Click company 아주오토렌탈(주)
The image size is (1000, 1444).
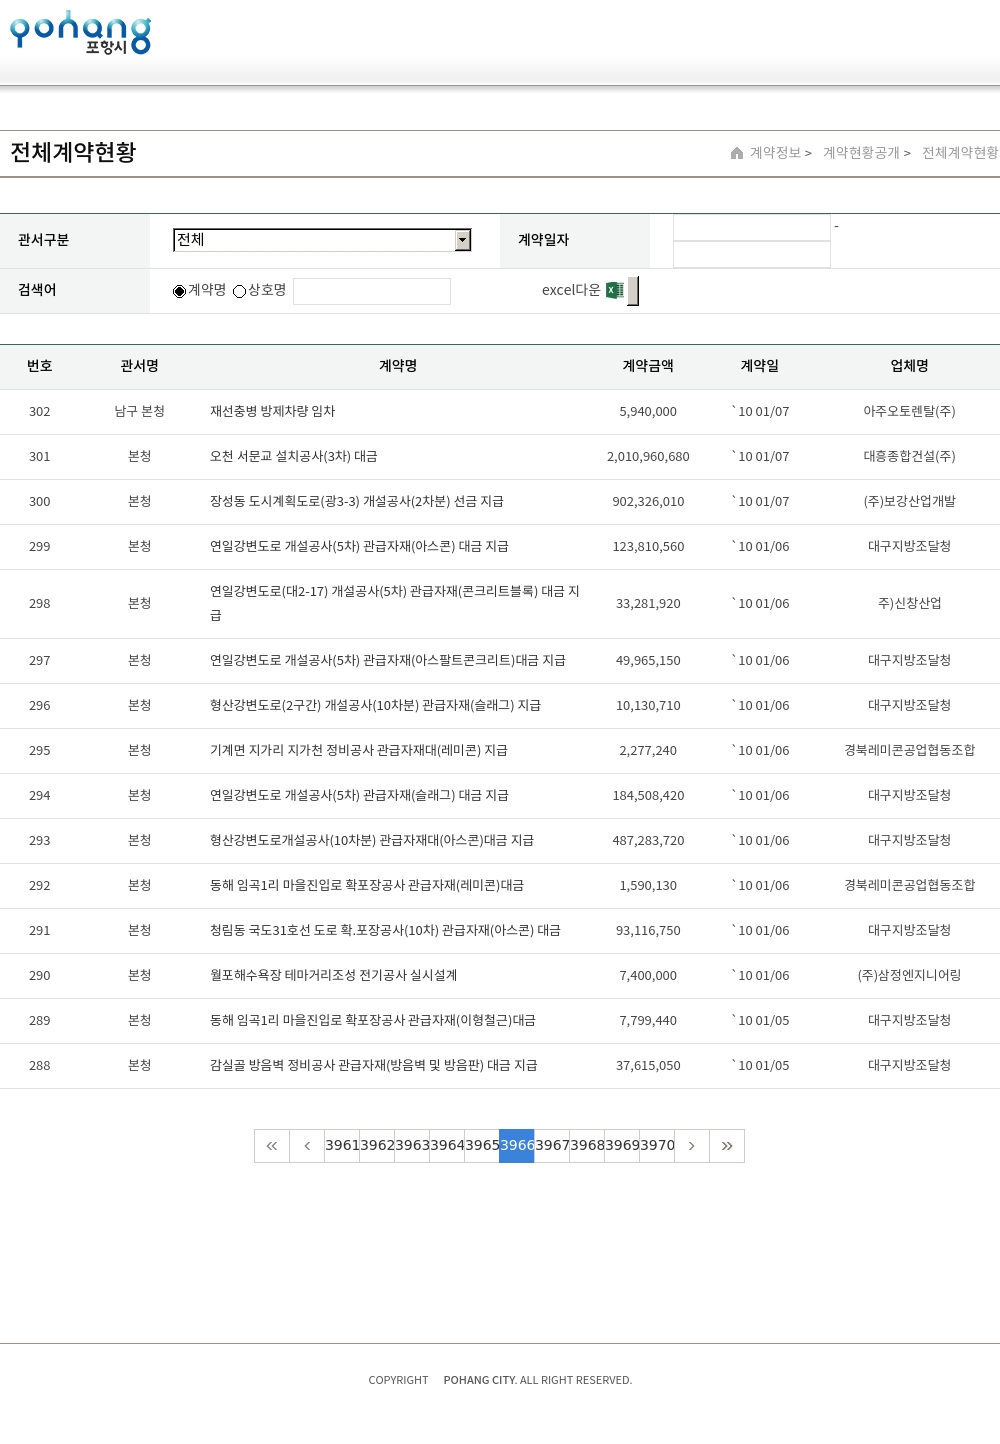(910, 412)
